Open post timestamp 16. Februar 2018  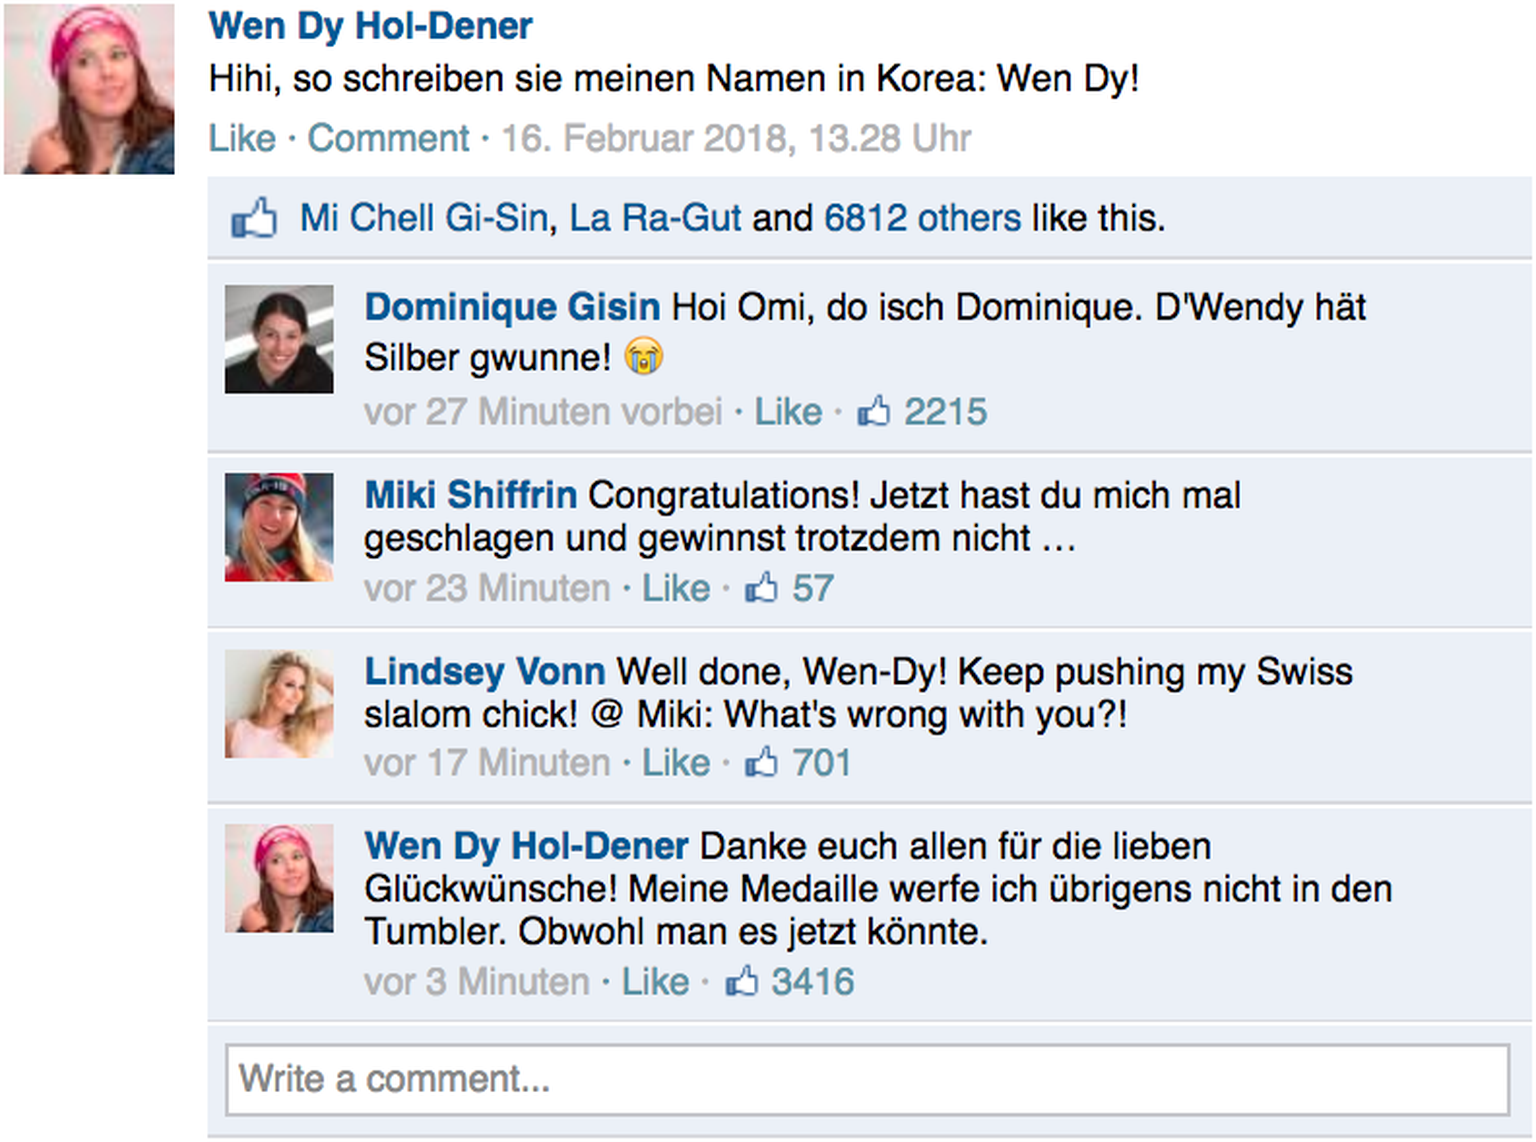click(x=736, y=138)
